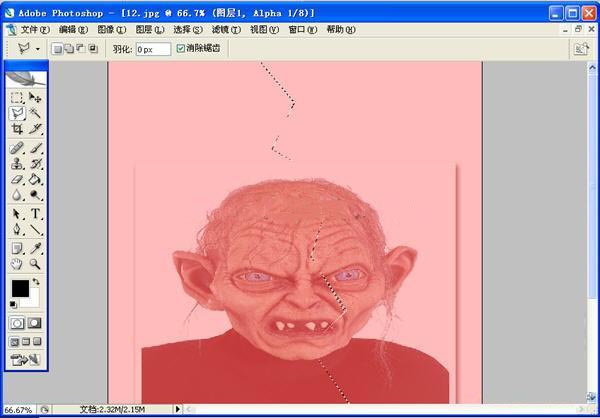
Task: Select the Path Selection tool
Action: coord(16,214)
